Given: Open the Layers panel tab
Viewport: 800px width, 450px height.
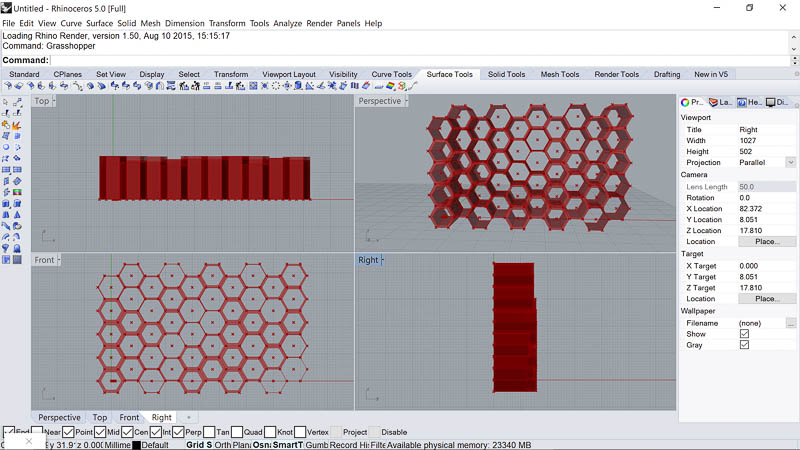Looking at the screenshot, I should (x=720, y=102).
